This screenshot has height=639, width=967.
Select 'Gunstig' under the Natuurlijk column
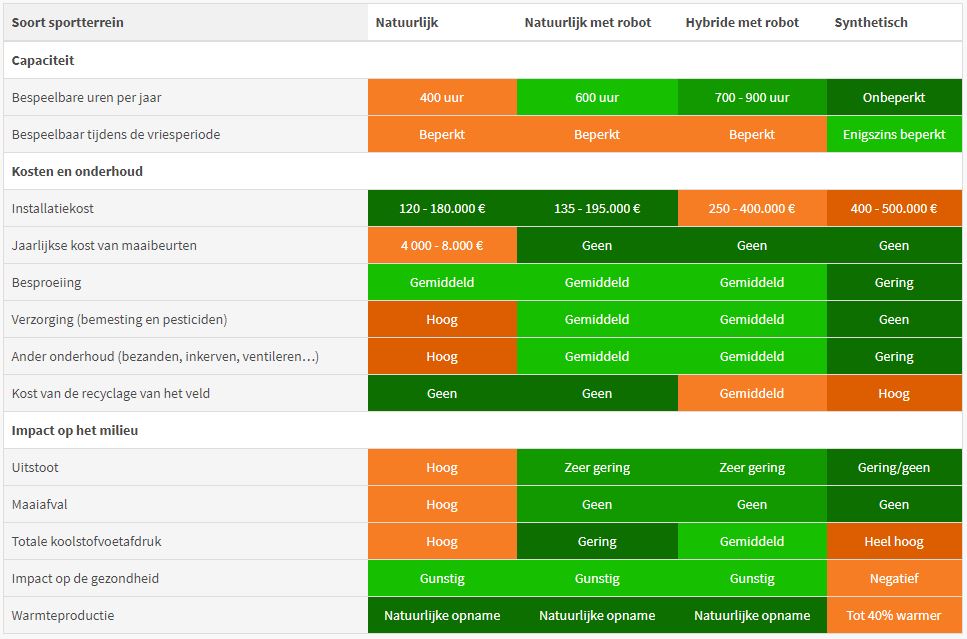(x=442, y=579)
